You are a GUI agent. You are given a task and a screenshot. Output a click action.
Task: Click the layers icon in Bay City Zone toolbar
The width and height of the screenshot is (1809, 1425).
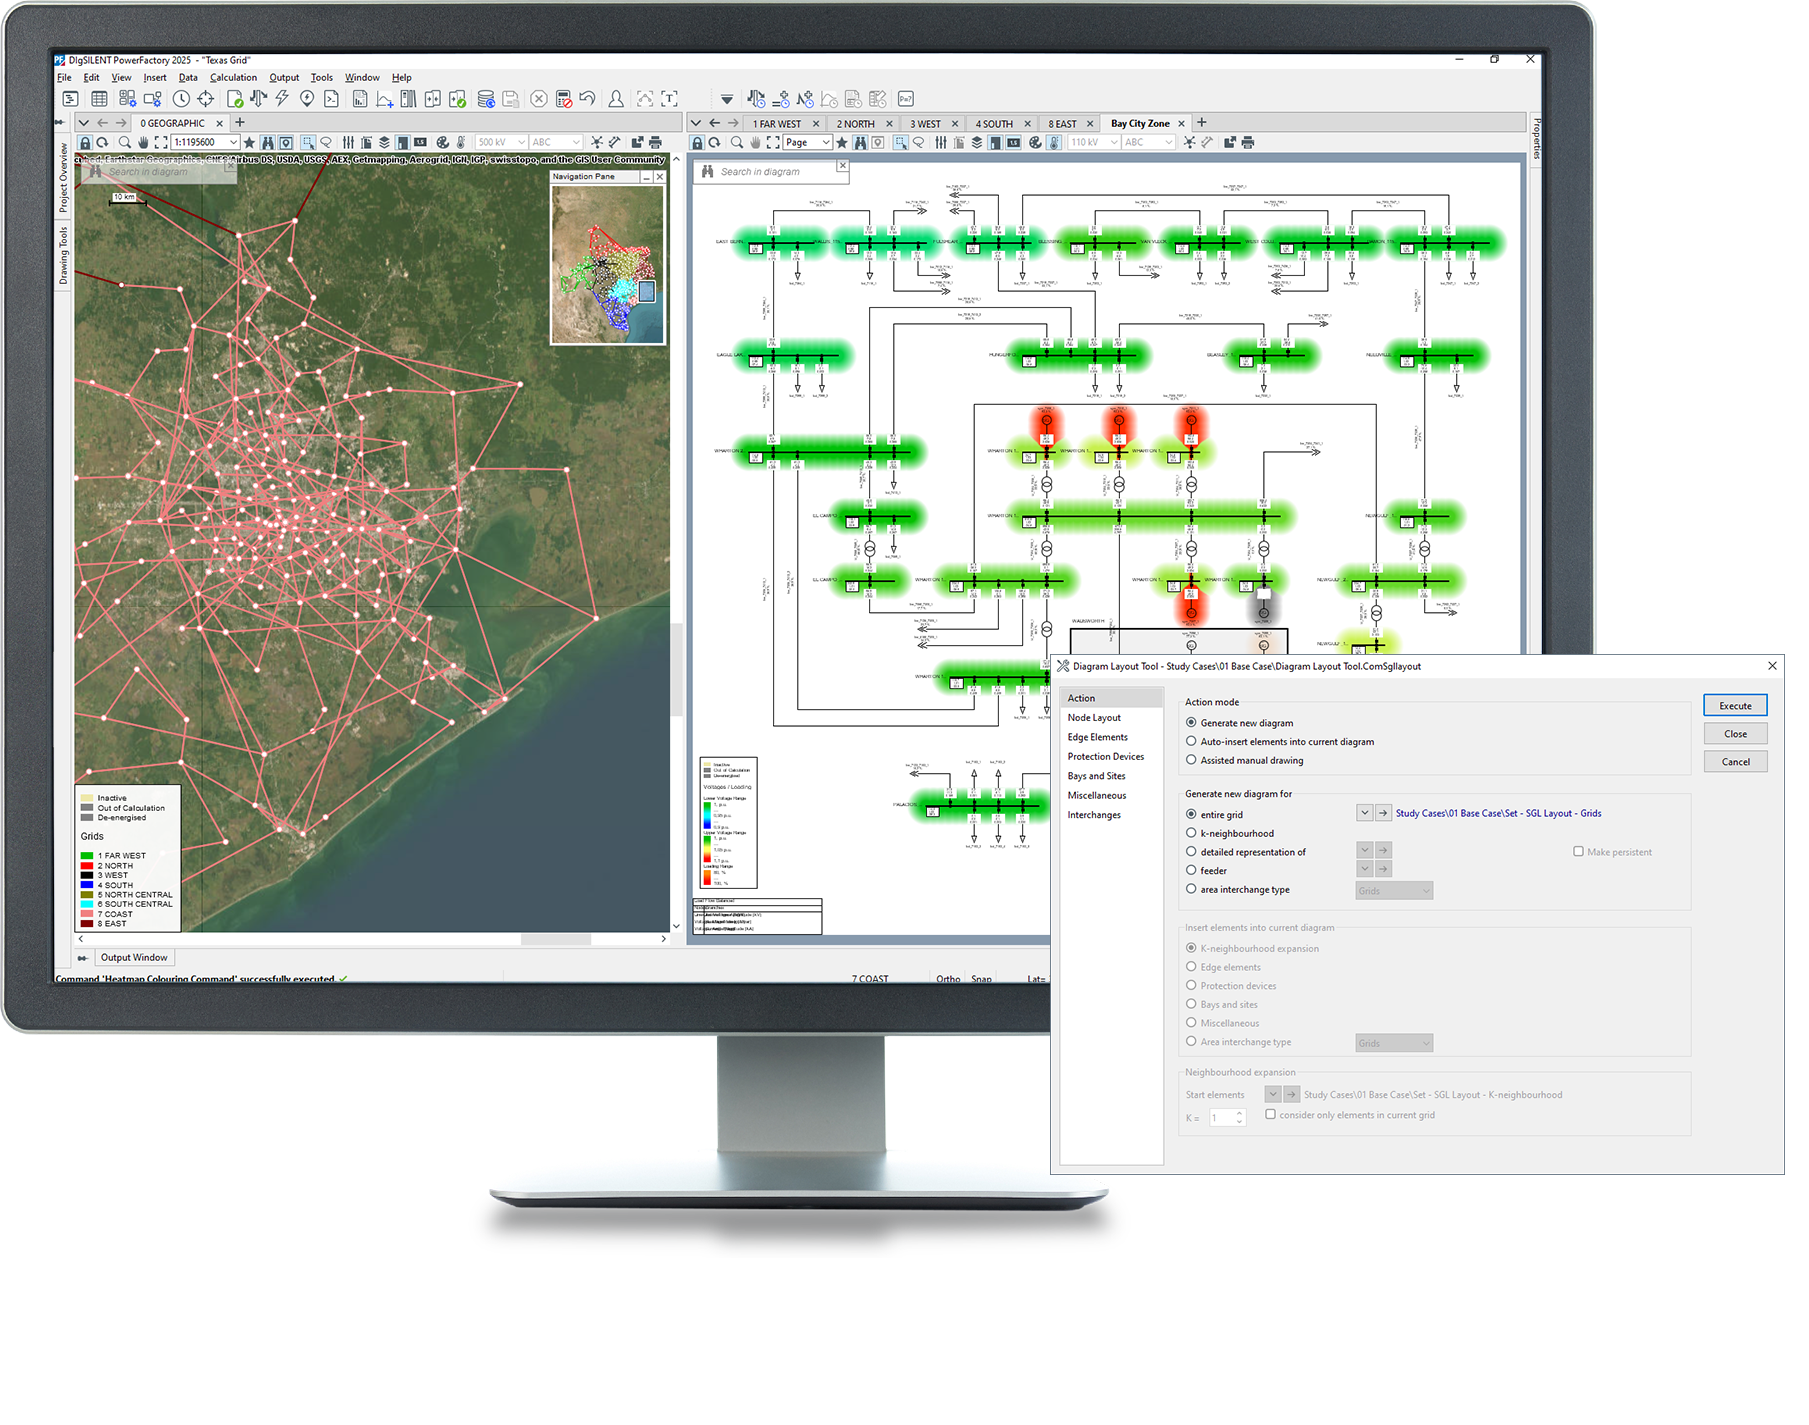pyautogui.click(x=976, y=143)
